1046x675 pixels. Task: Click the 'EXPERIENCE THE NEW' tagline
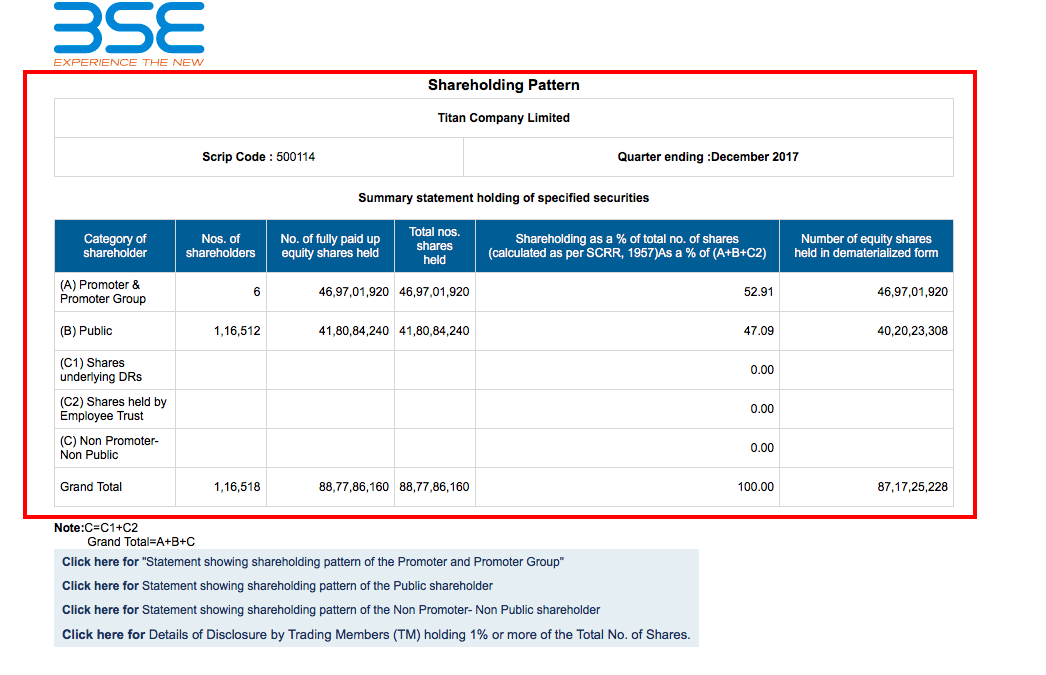(129, 62)
